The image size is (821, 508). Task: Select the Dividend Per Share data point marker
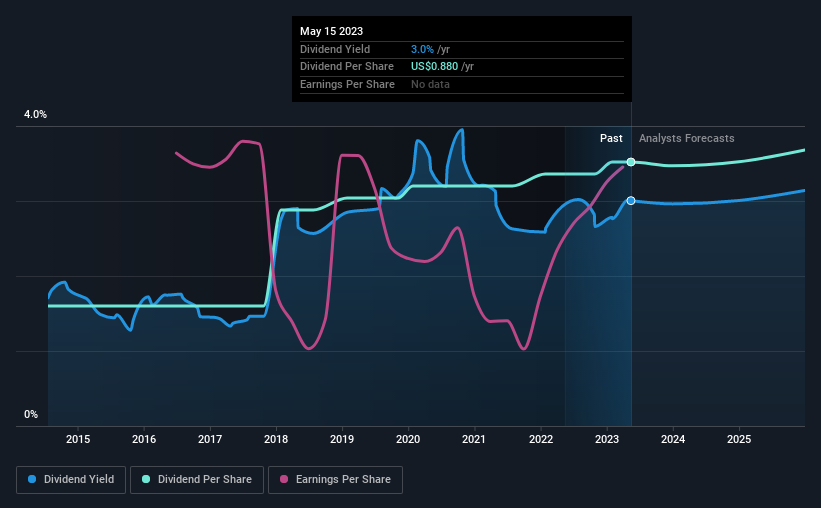tap(631, 162)
